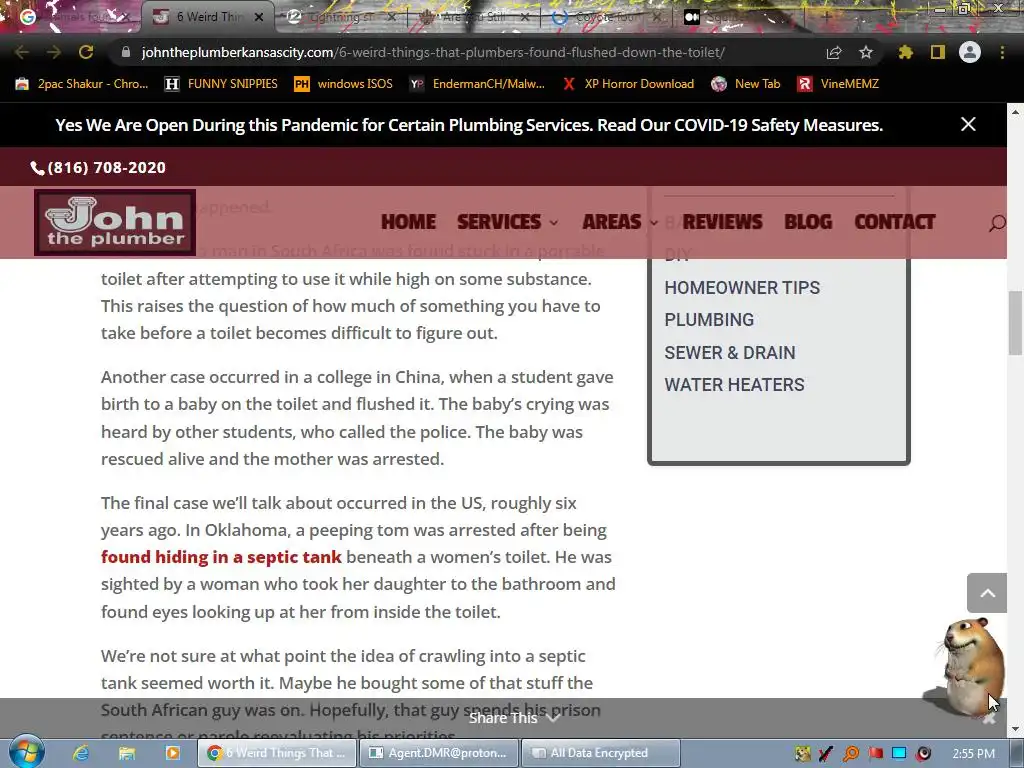Screen dimensions: 1024x768
Task: Close the 6 Weird Things tab
Action: tap(259, 17)
